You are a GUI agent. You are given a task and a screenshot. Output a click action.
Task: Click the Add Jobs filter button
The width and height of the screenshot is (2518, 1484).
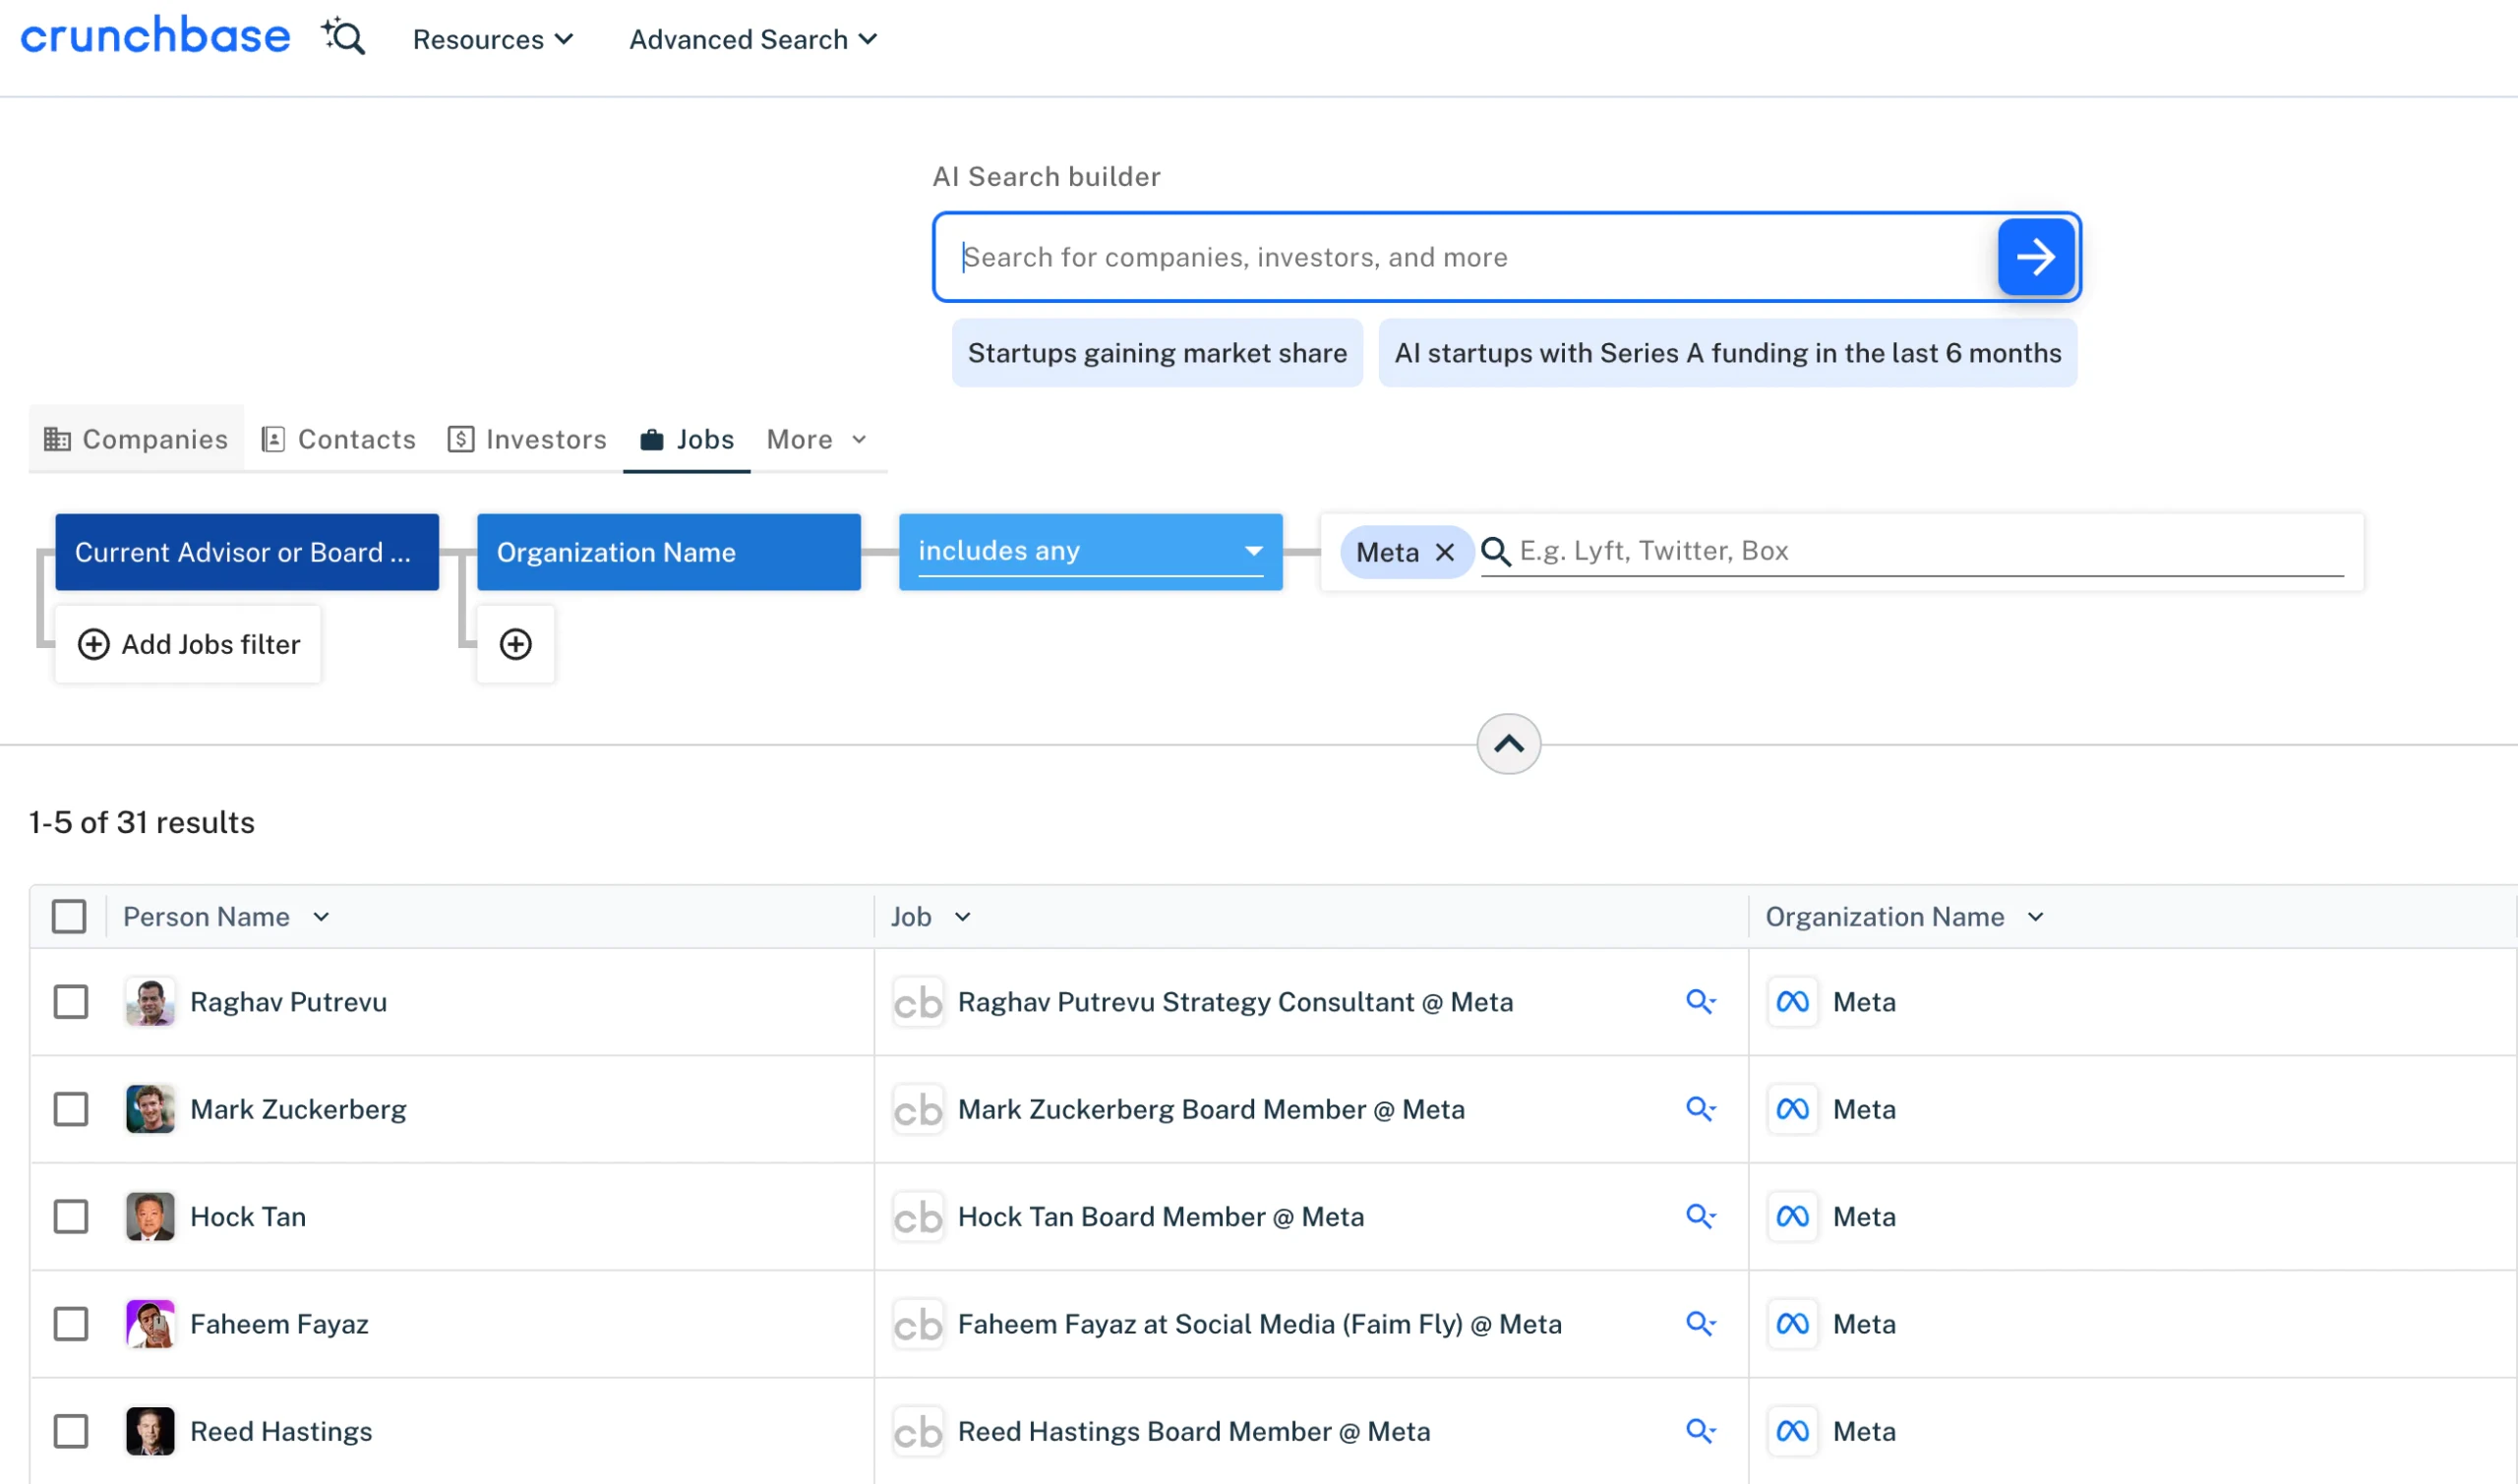click(x=189, y=644)
